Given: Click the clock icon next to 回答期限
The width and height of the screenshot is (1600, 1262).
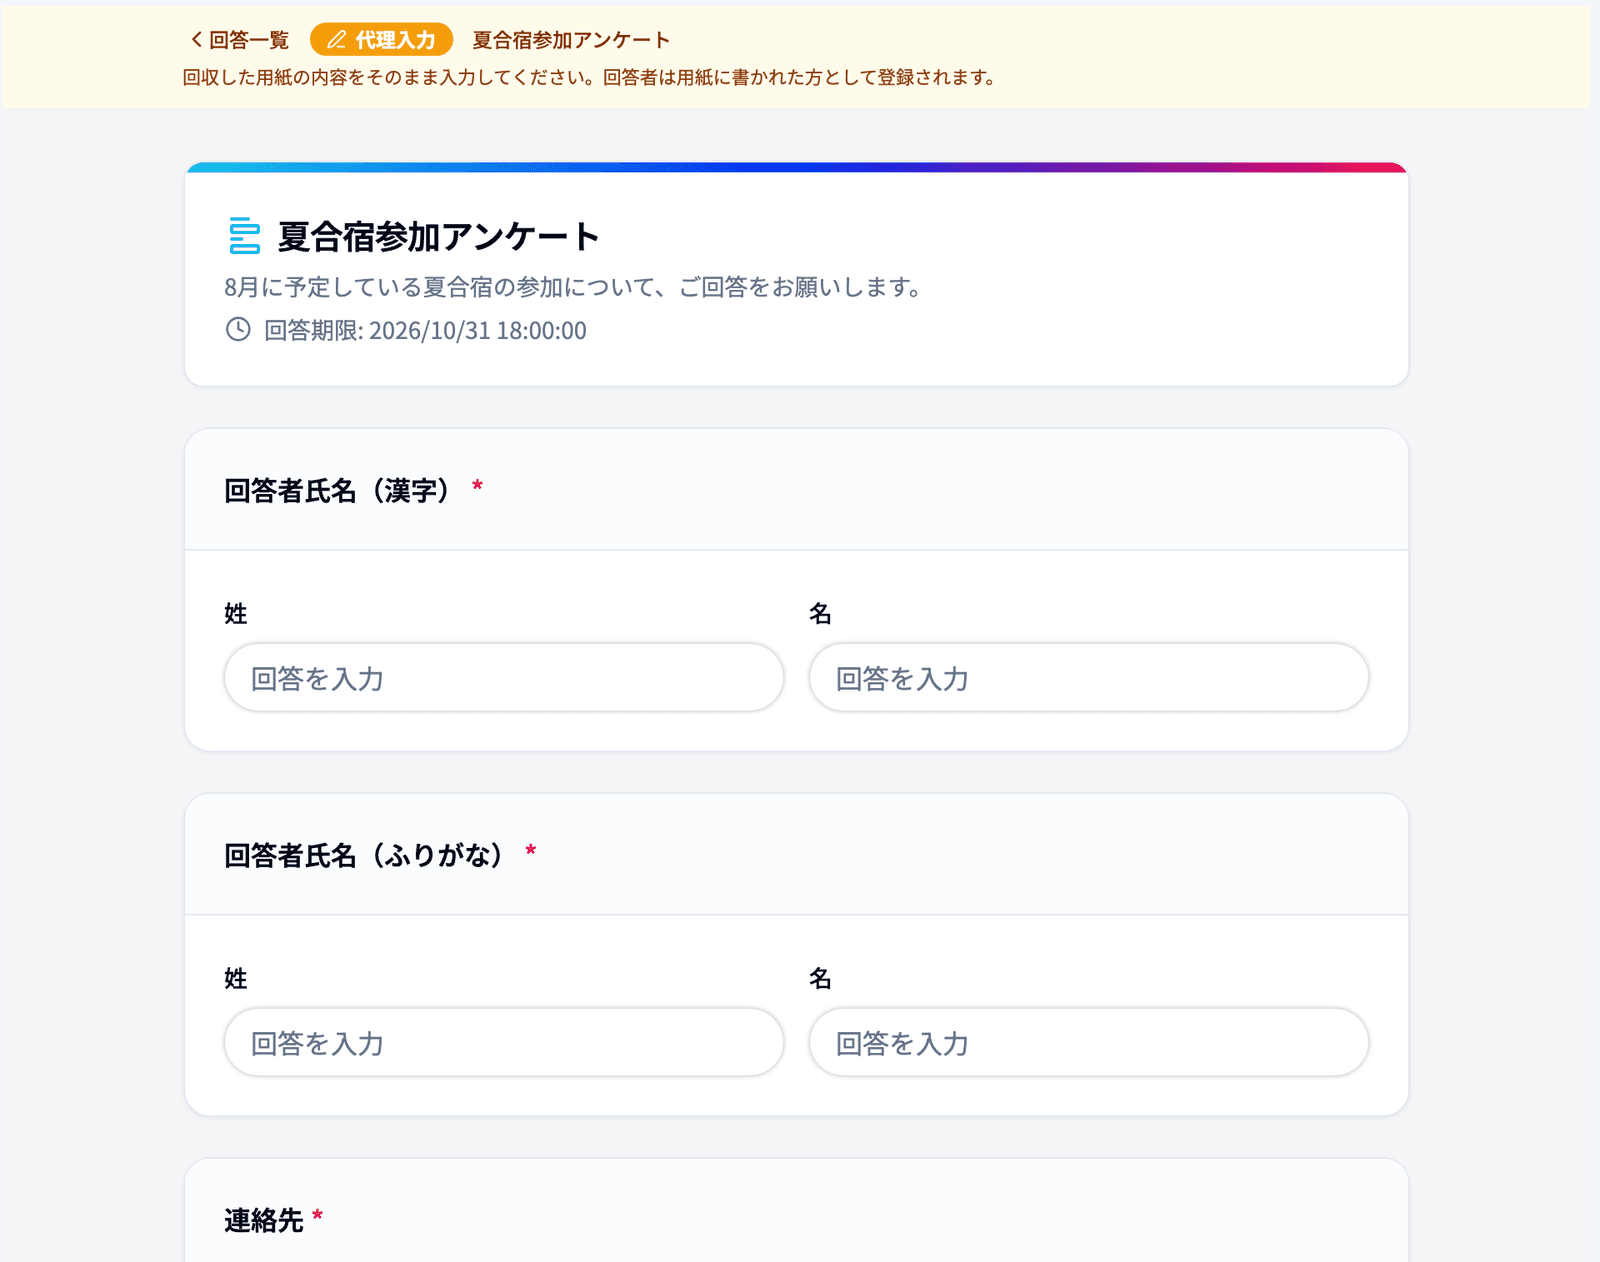Looking at the screenshot, I should point(238,329).
